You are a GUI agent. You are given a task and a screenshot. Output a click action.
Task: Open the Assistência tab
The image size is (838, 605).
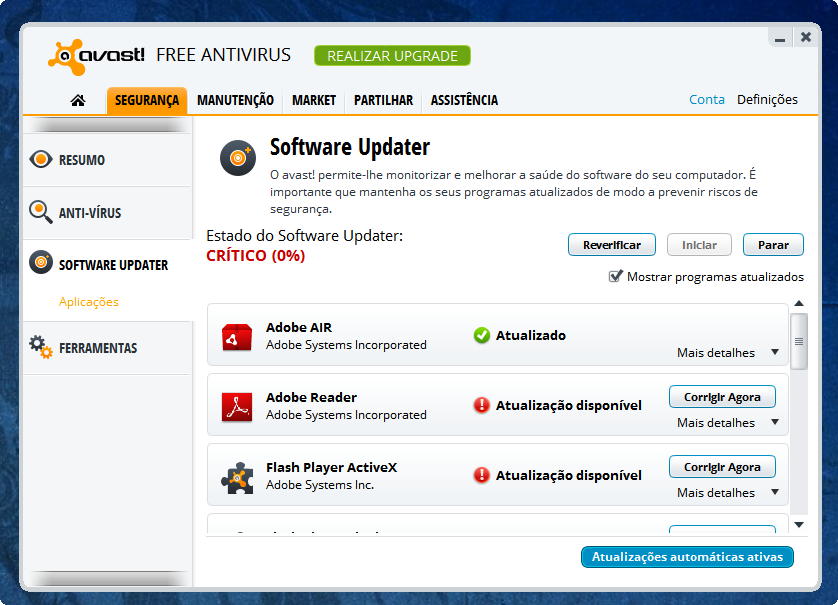(464, 100)
